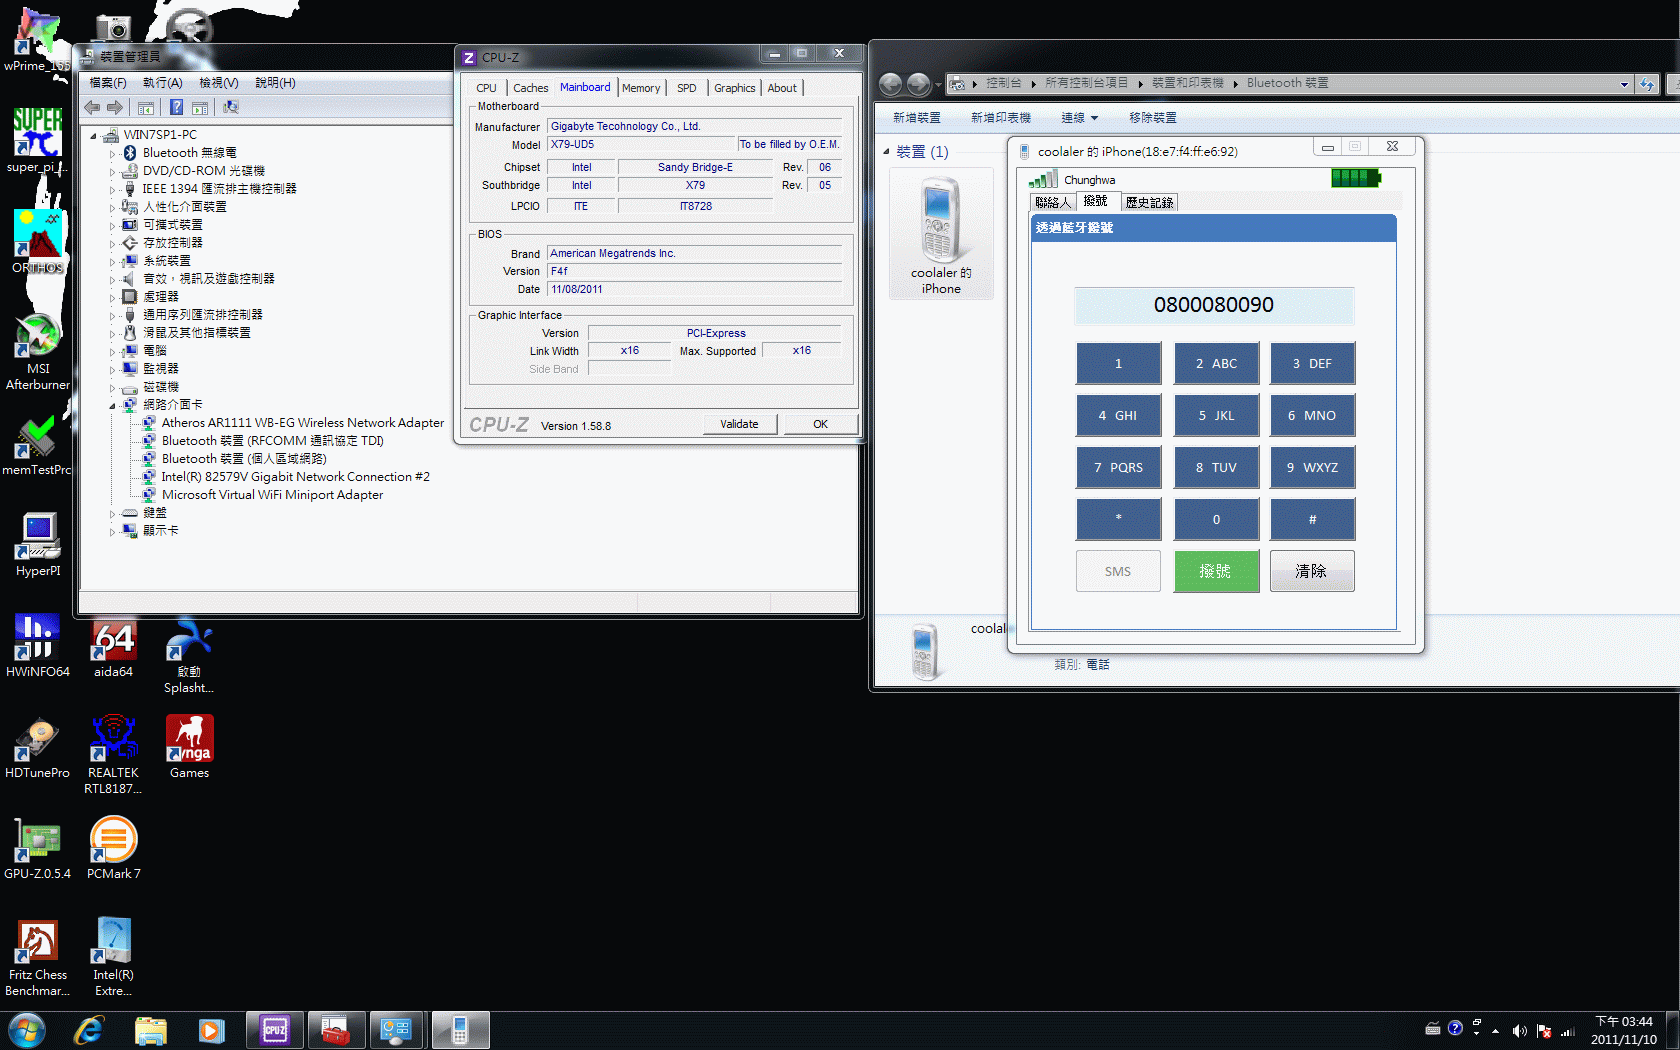The image size is (1680, 1050).
Task: Open the View menu in Device Manager
Action: tap(218, 83)
